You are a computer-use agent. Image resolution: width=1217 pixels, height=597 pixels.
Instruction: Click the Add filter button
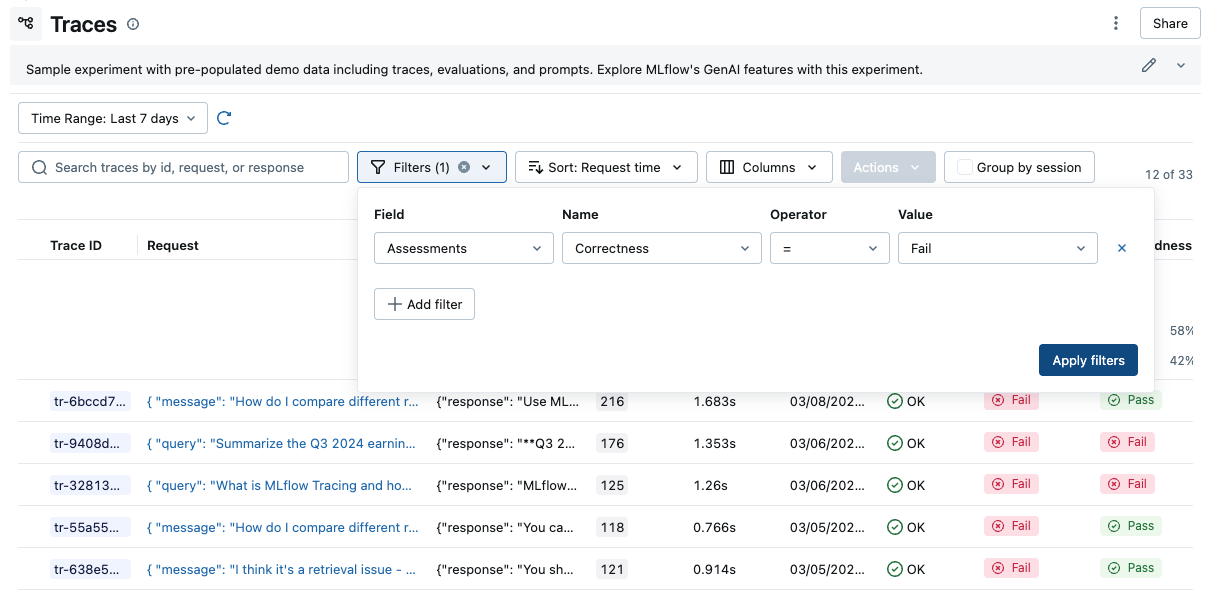424,304
